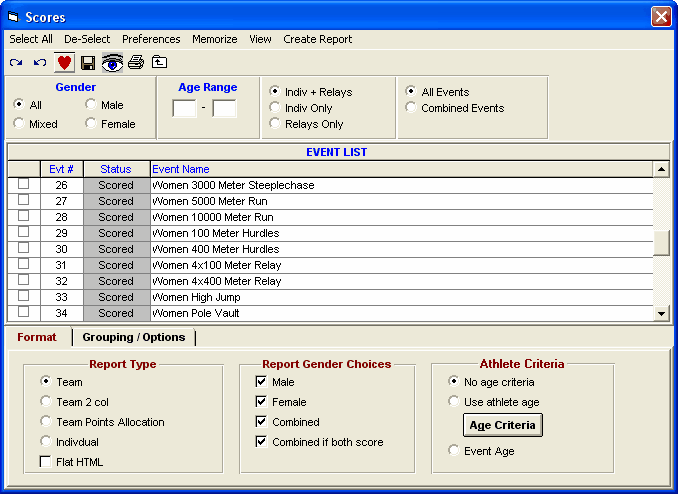This screenshot has height=494, width=678.
Task: Click the undo arrow toolbar icon
Action: [x=40, y=63]
